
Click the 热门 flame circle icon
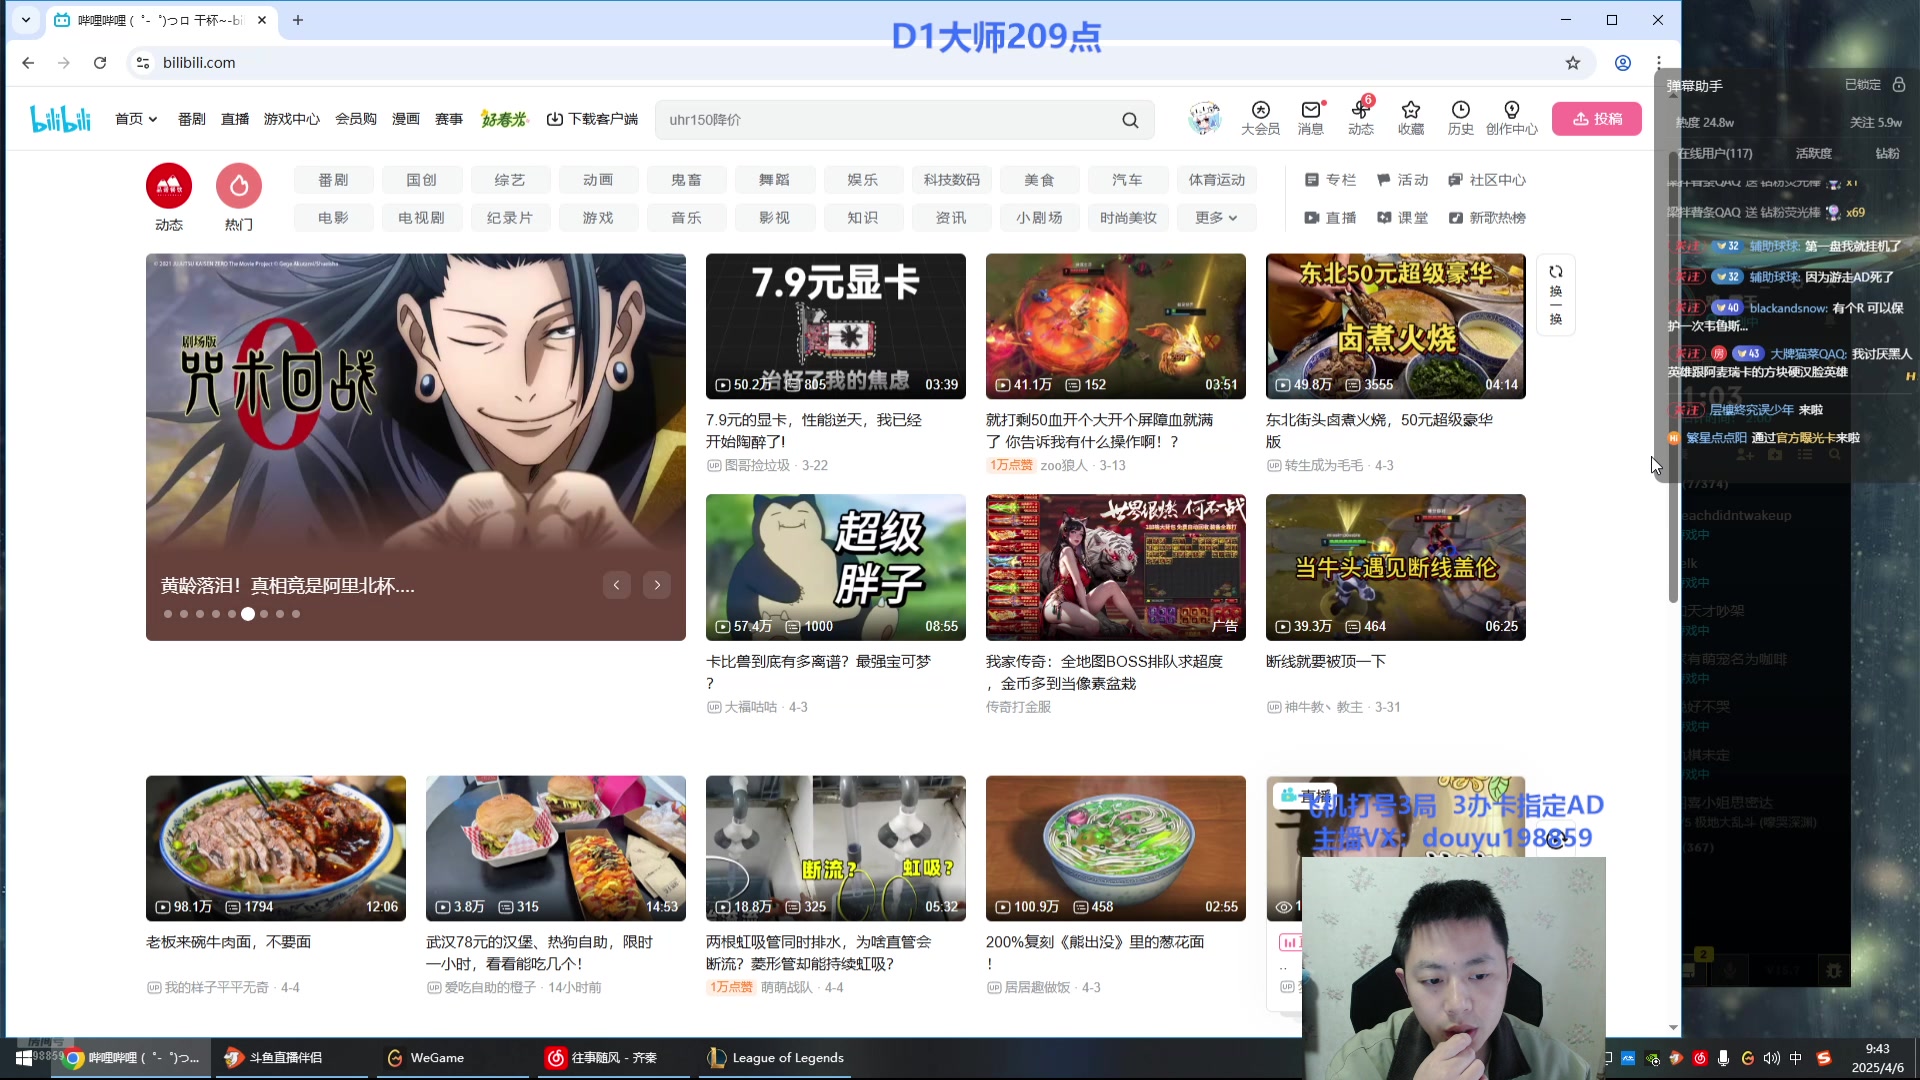(x=239, y=186)
